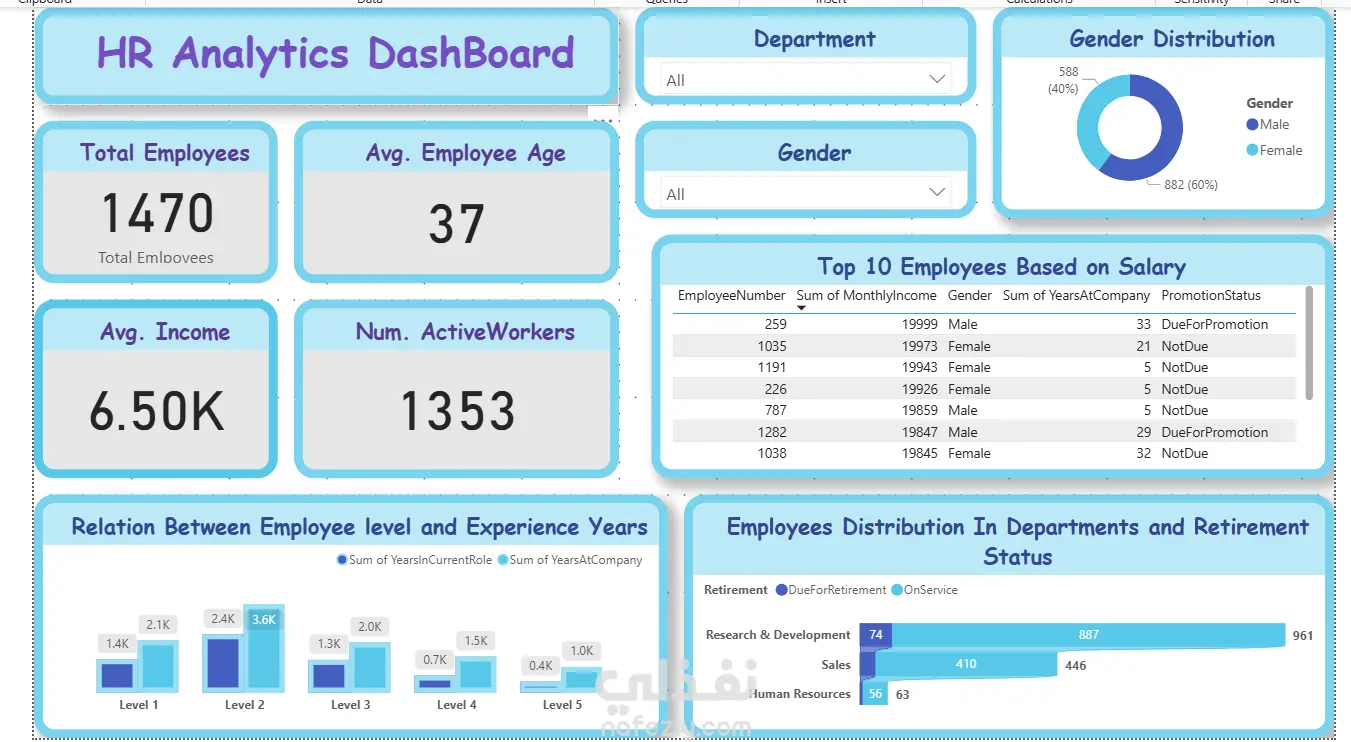Click monthly income cell 19973
This screenshot has height=742, width=1351.
pyautogui.click(x=920, y=346)
